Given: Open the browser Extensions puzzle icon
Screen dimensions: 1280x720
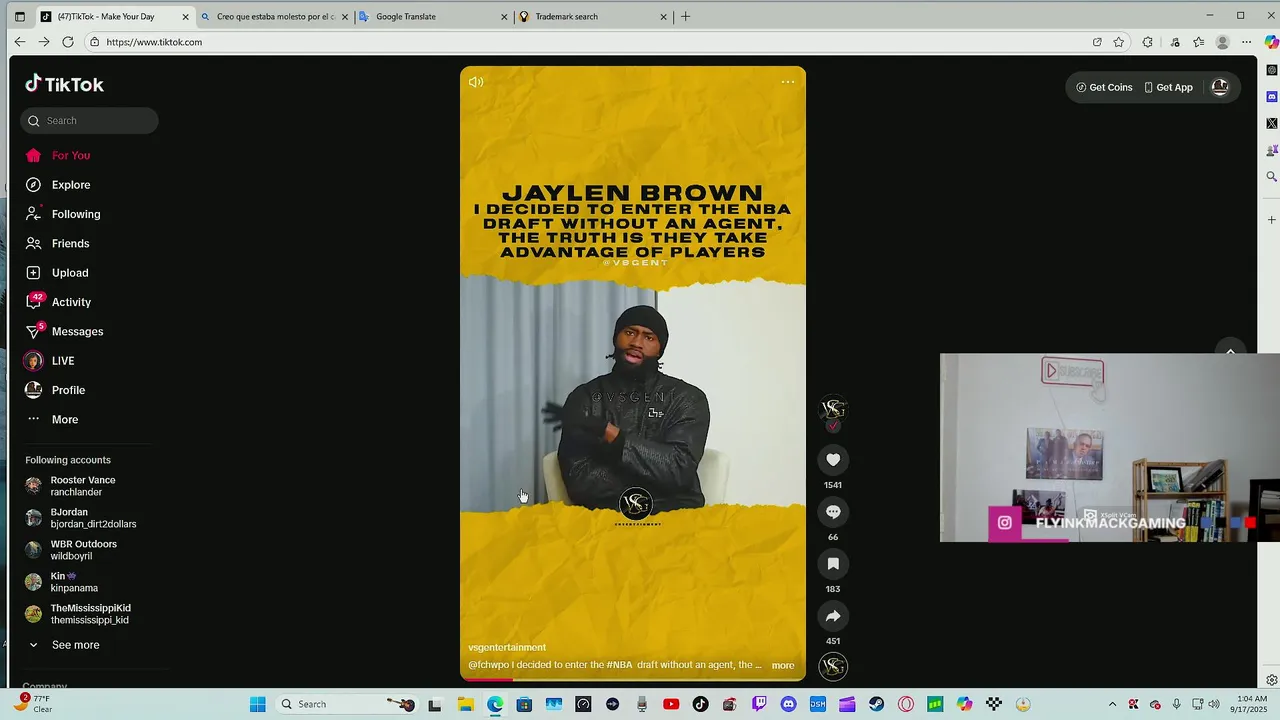Looking at the screenshot, I should coord(1148,42).
